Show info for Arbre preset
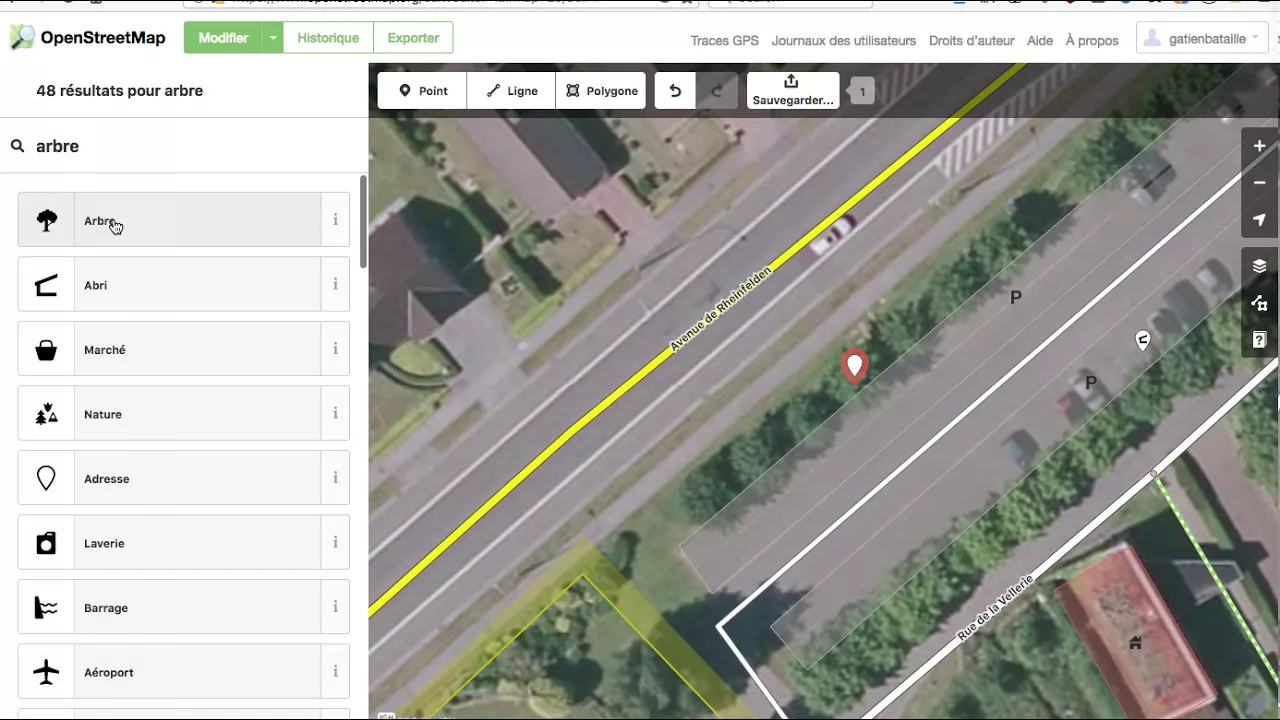Image resolution: width=1280 pixels, height=720 pixels. [335, 220]
